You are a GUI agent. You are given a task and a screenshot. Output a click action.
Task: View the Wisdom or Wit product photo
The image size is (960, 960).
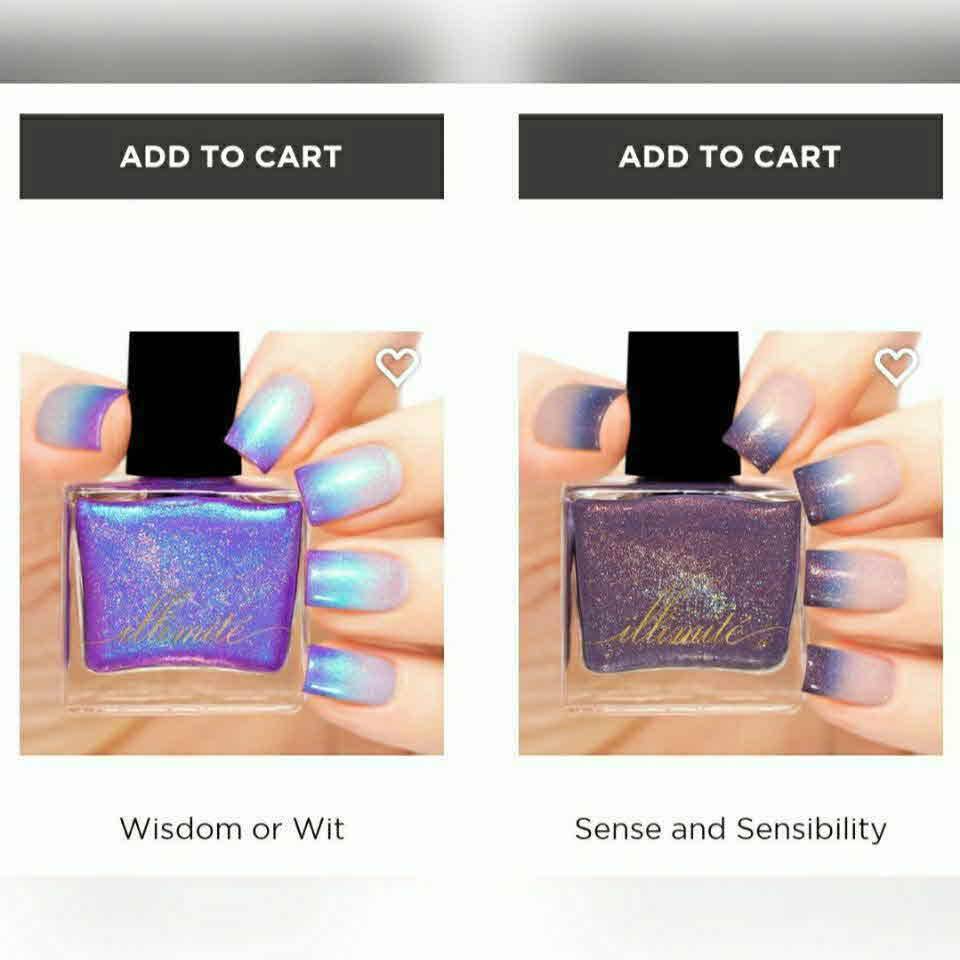(x=231, y=542)
